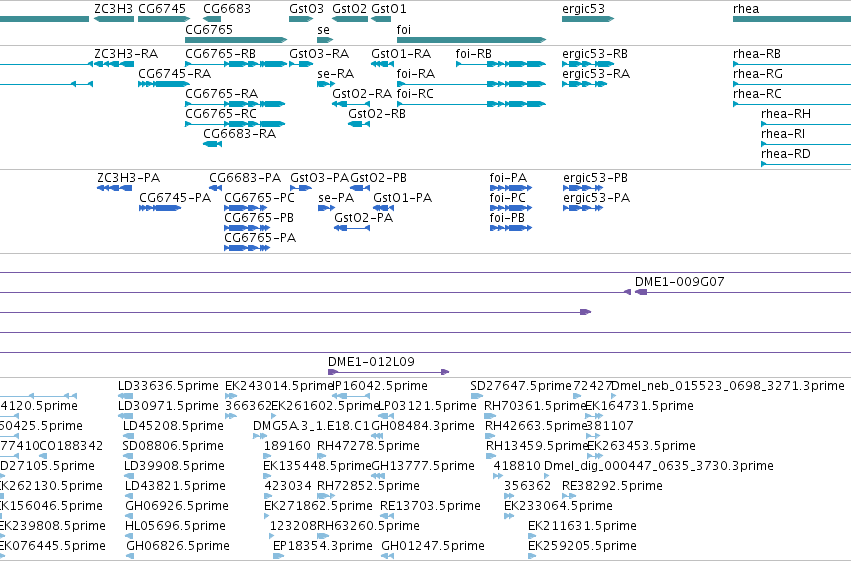Select the 'rhea-RD' transcript label

pos(785,154)
